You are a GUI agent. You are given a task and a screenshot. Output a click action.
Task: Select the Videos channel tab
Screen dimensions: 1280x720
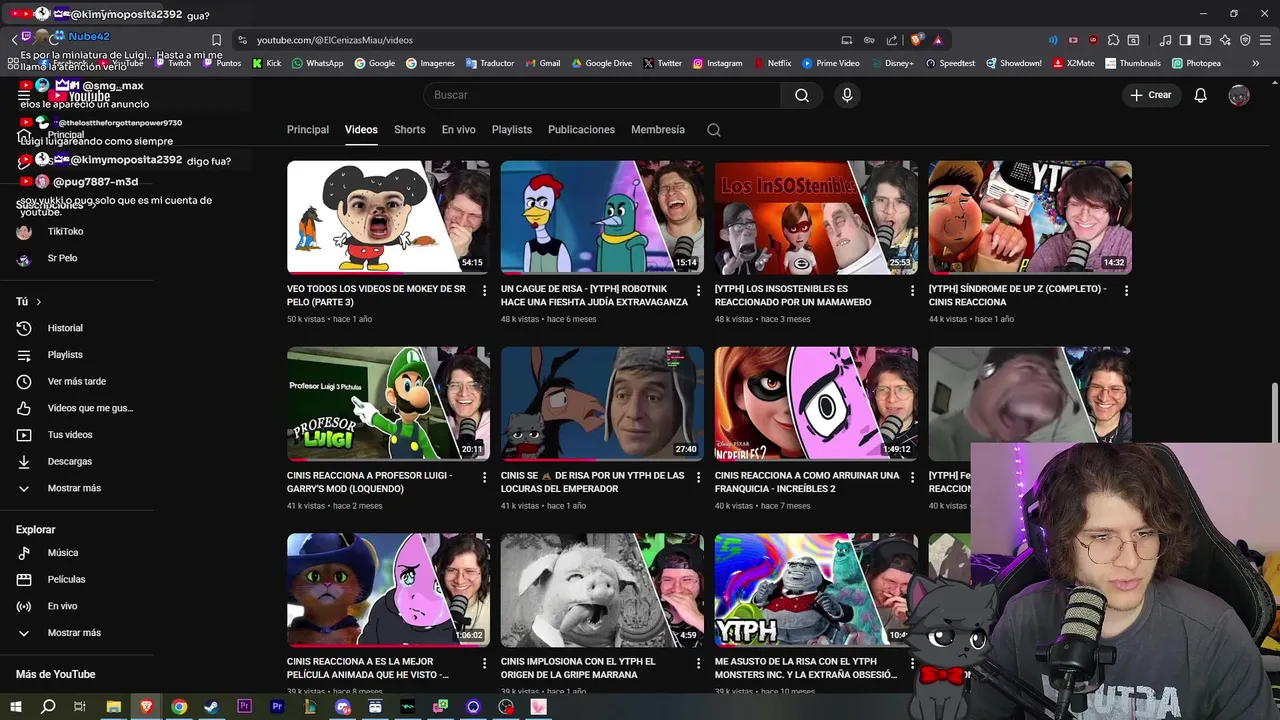(361, 130)
